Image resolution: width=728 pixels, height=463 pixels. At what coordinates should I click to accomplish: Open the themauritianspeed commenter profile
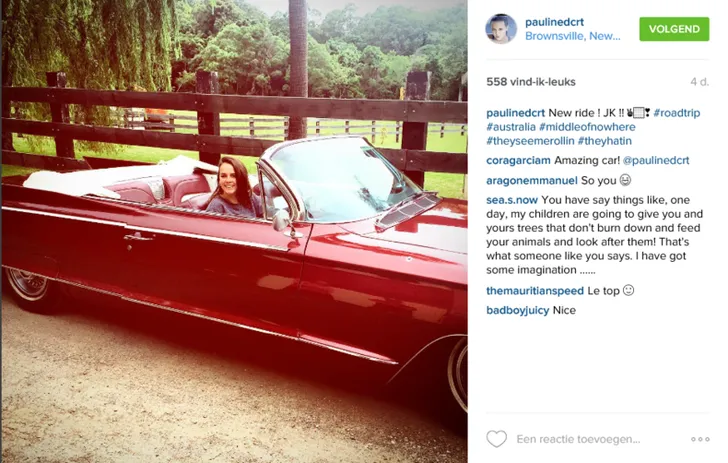point(535,291)
